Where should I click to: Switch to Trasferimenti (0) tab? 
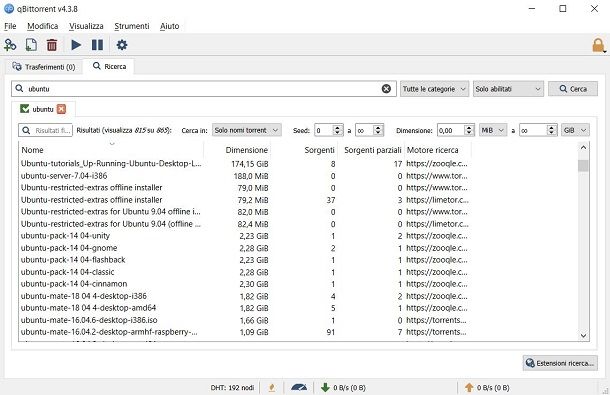click(x=44, y=67)
